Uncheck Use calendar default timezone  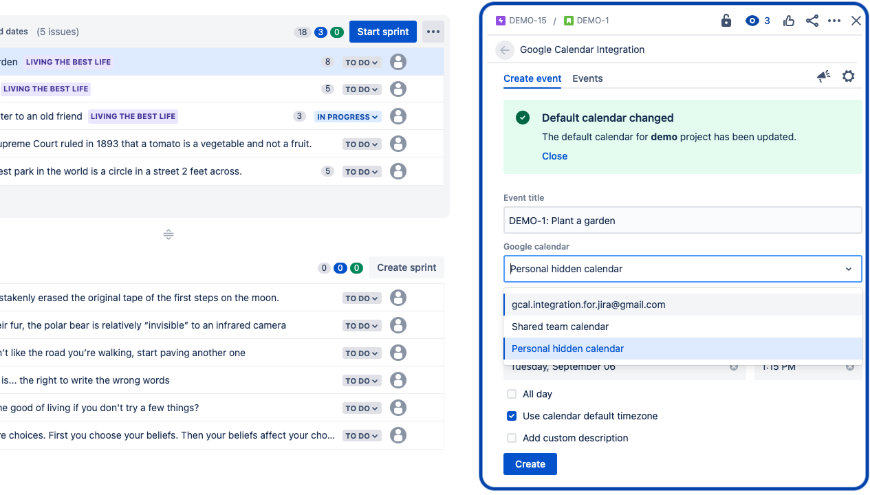click(x=512, y=416)
